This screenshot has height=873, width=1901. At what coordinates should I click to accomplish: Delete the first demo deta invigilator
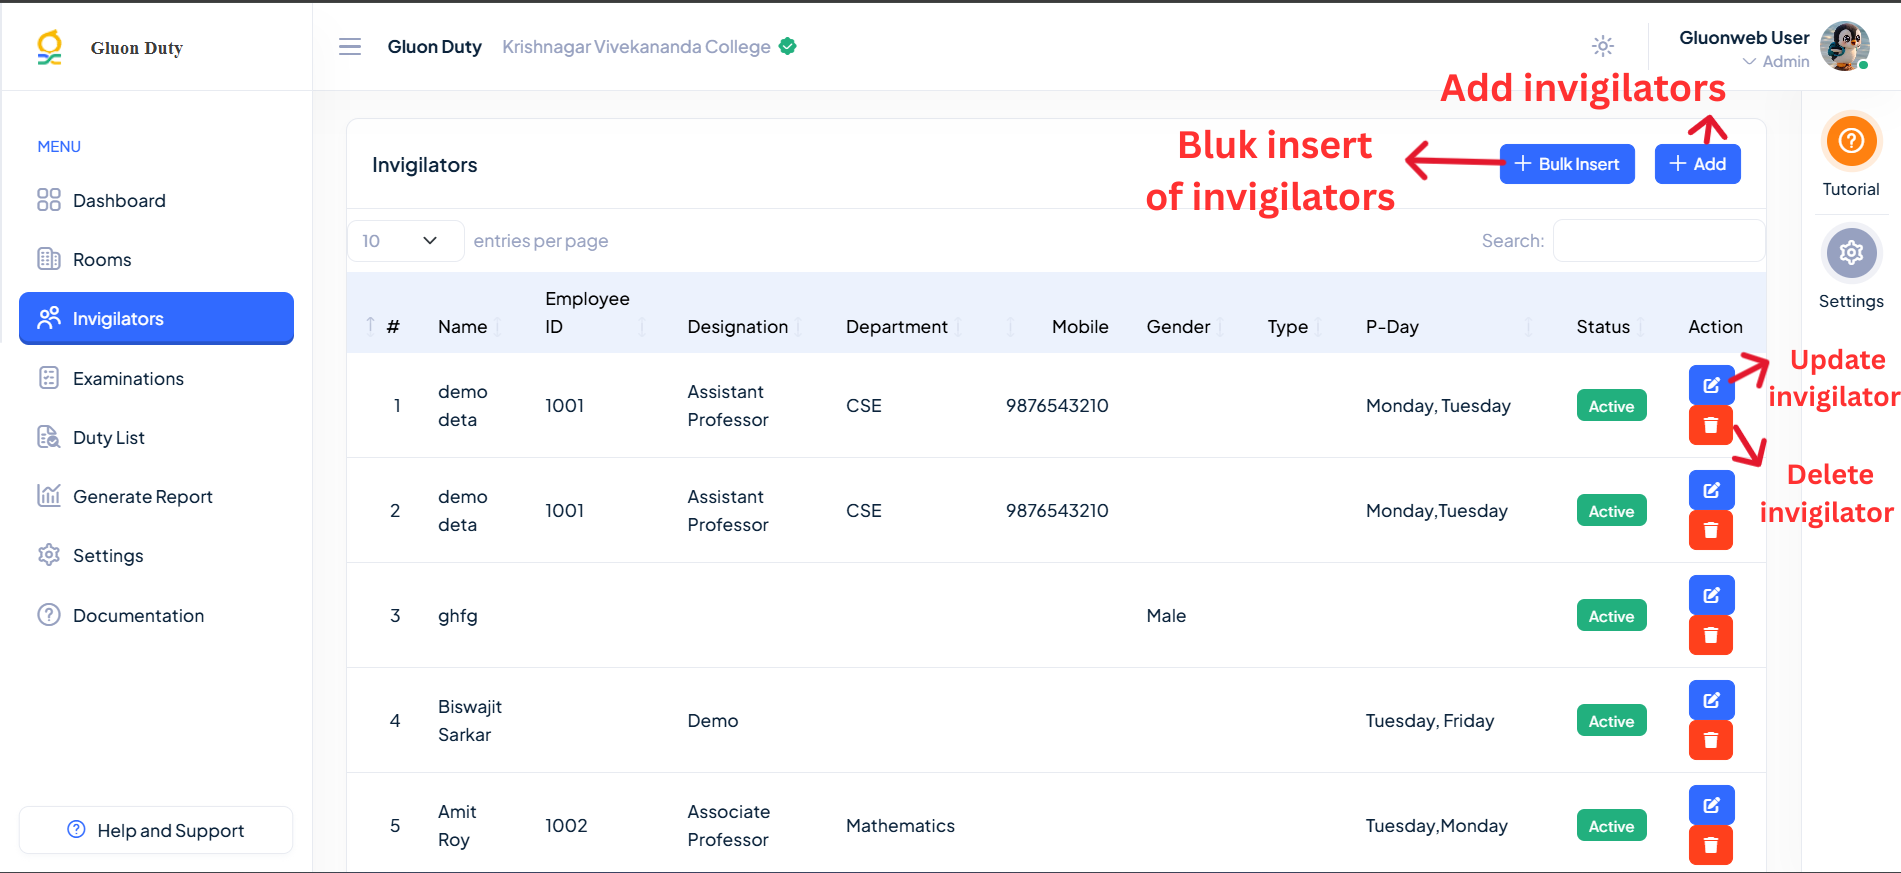[x=1711, y=425]
